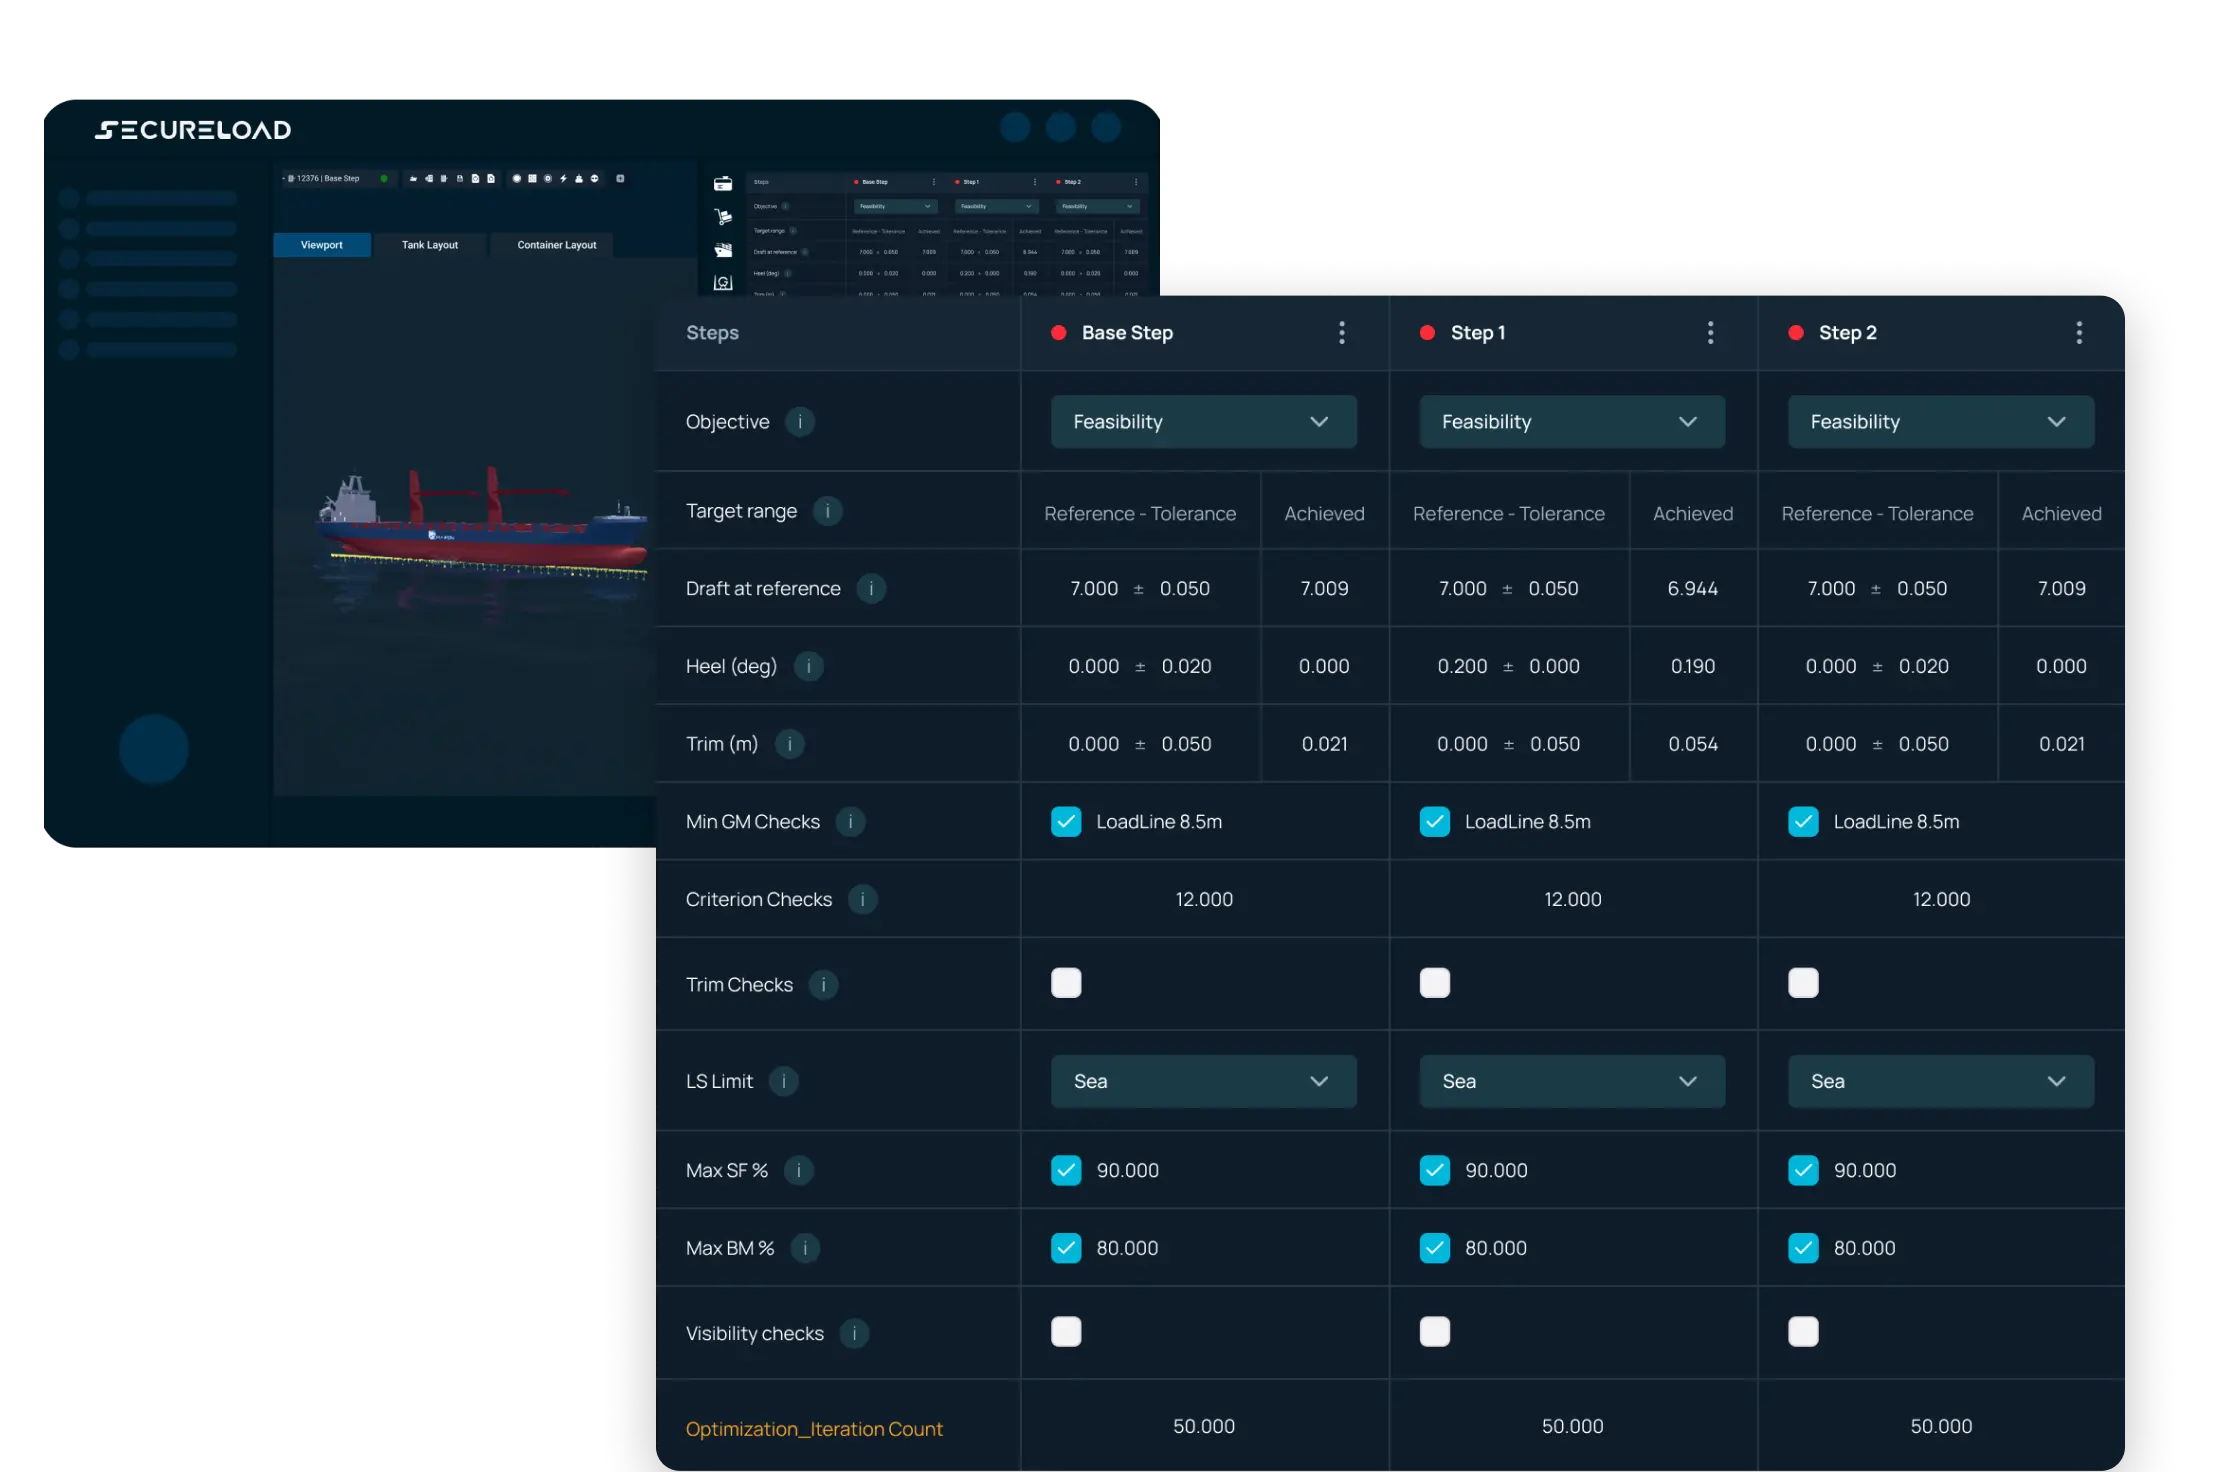Image resolution: width=2232 pixels, height=1472 pixels.
Task: Click info icon beside Target range
Action: pos(827,511)
